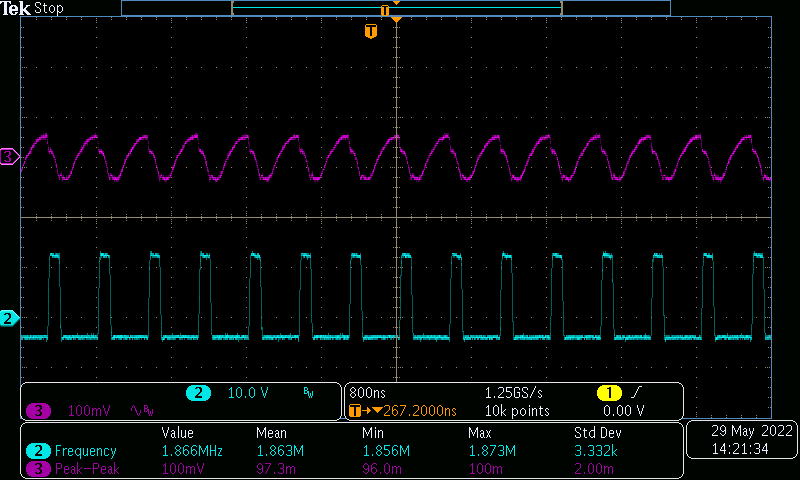The height and width of the screenshot is (480, 800).
Task: Click the orange trigger position T marker in graticule
Action: (x=371, y=31)
